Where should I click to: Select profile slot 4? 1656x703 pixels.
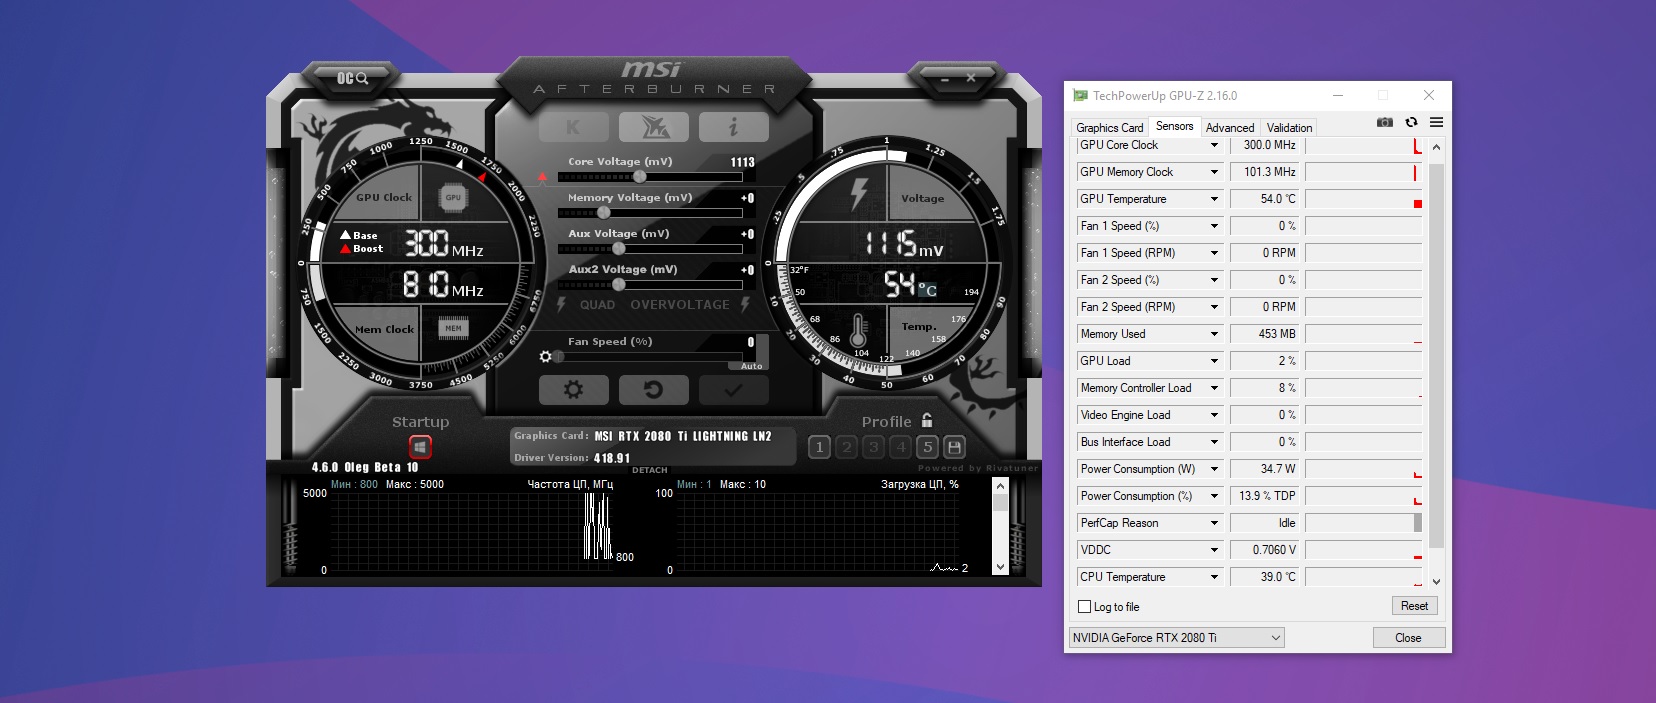[900, 447]
